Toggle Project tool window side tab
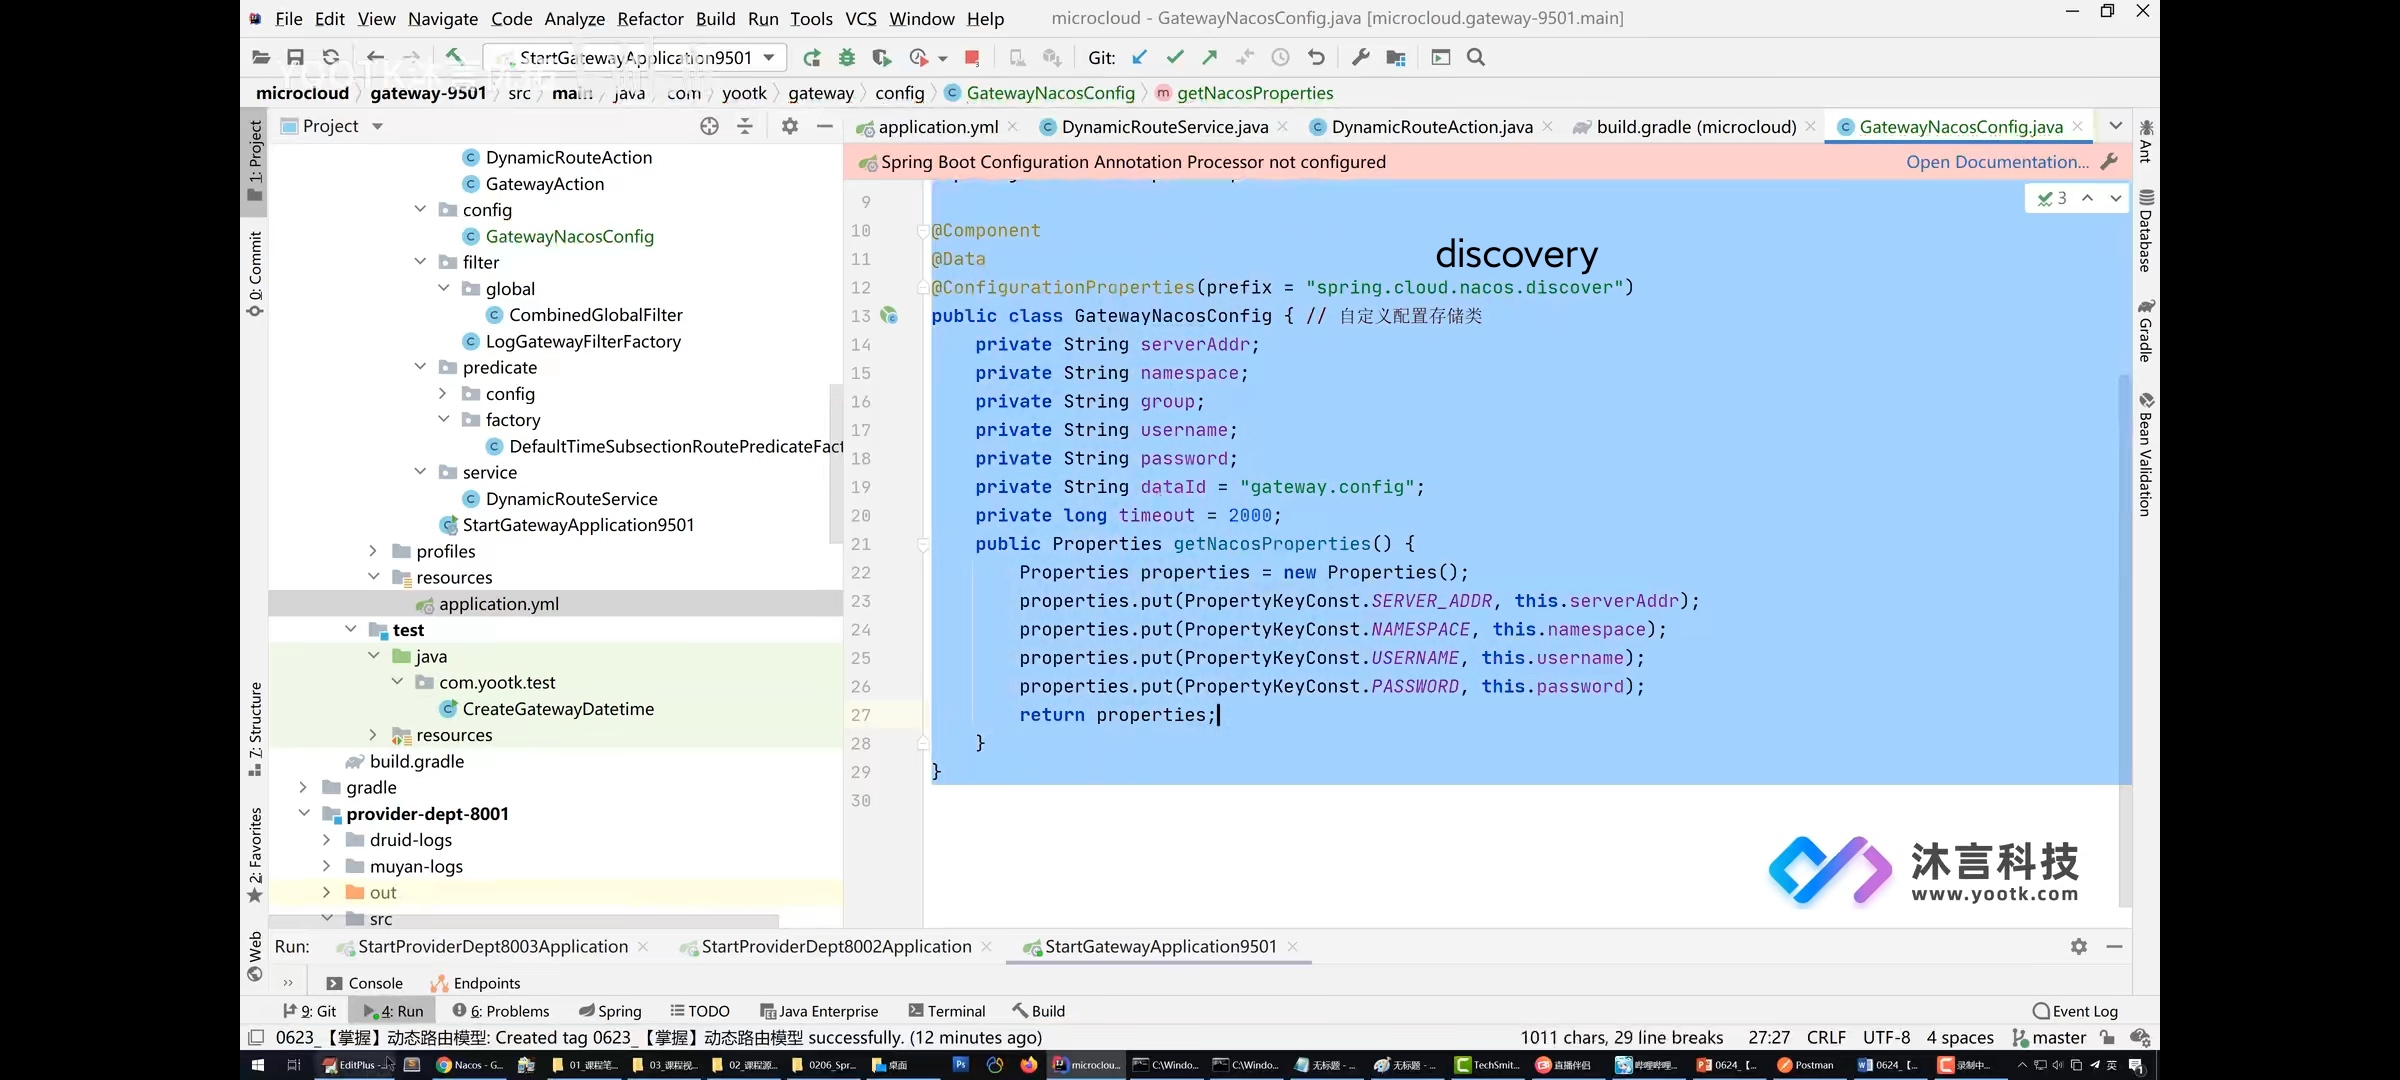 coord(255,161)
